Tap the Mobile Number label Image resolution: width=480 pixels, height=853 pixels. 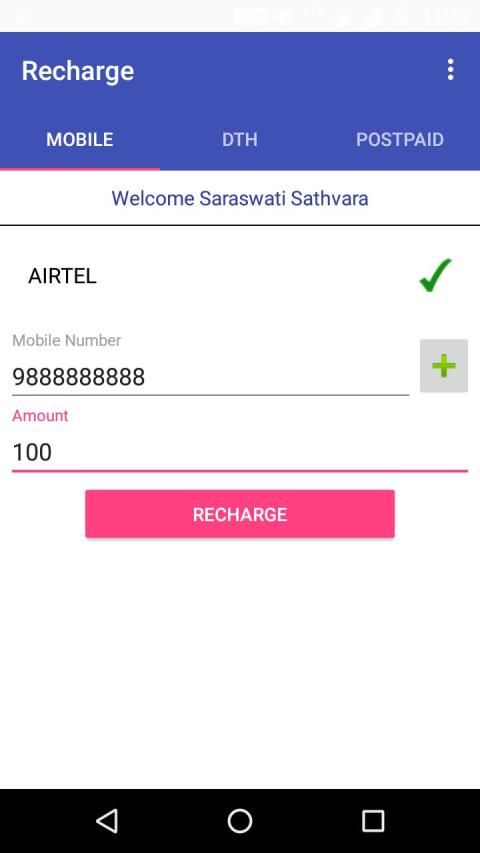(66, 341)
